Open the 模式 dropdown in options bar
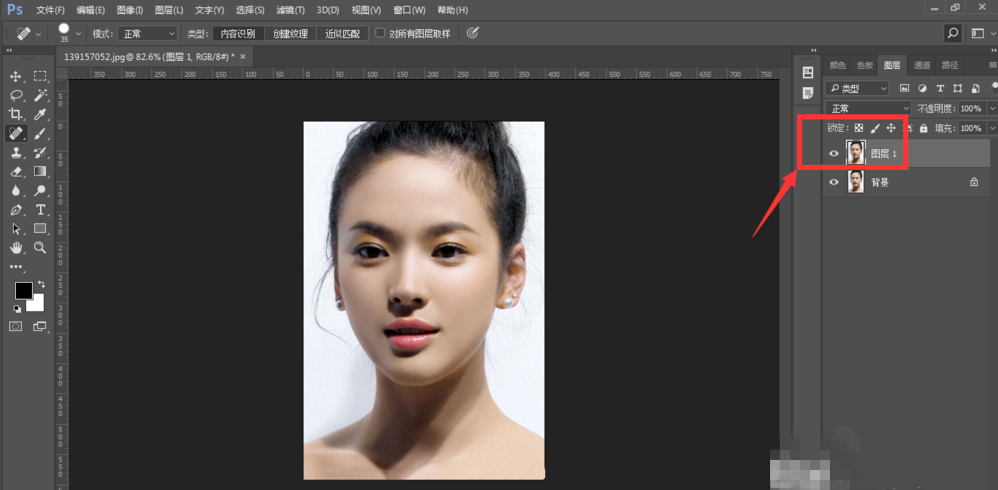The height and width of the screenshot is (490, 998). point(147,33)
